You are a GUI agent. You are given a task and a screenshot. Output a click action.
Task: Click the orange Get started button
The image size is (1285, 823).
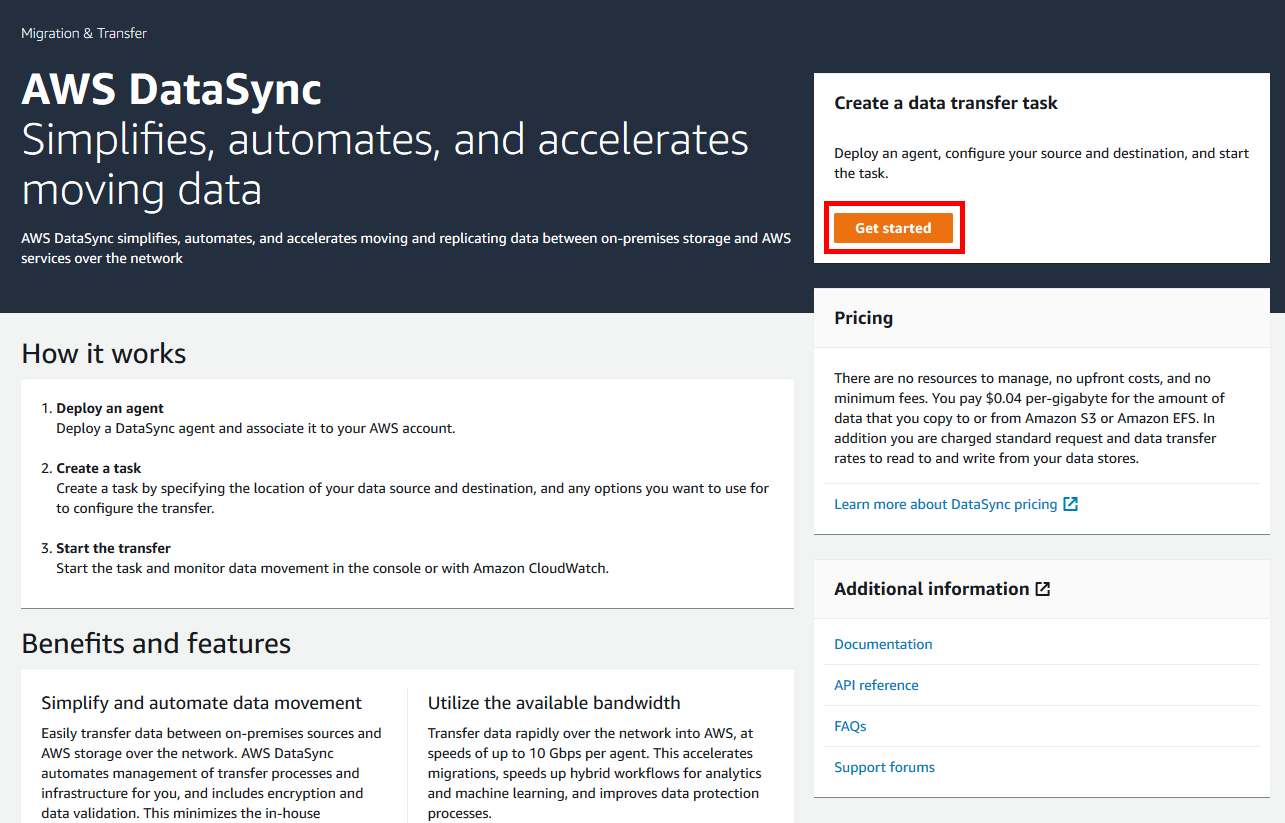point(893,228)
